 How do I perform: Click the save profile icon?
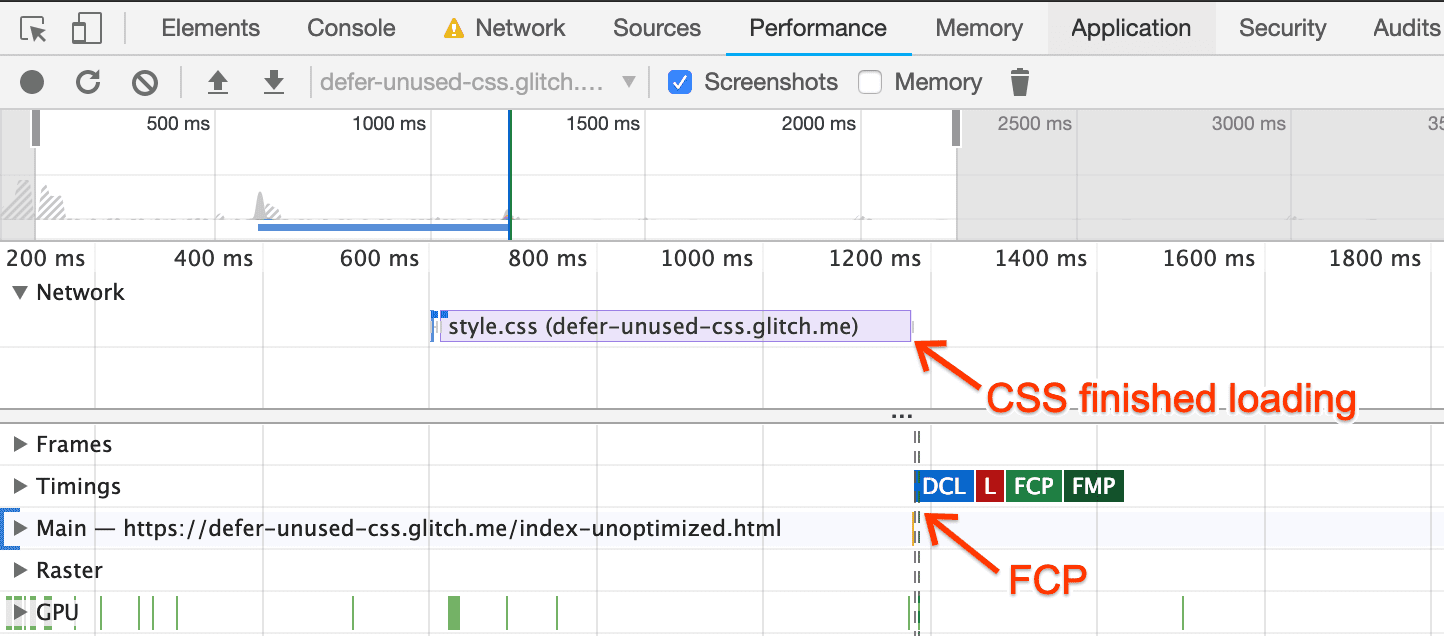[273, 82]
